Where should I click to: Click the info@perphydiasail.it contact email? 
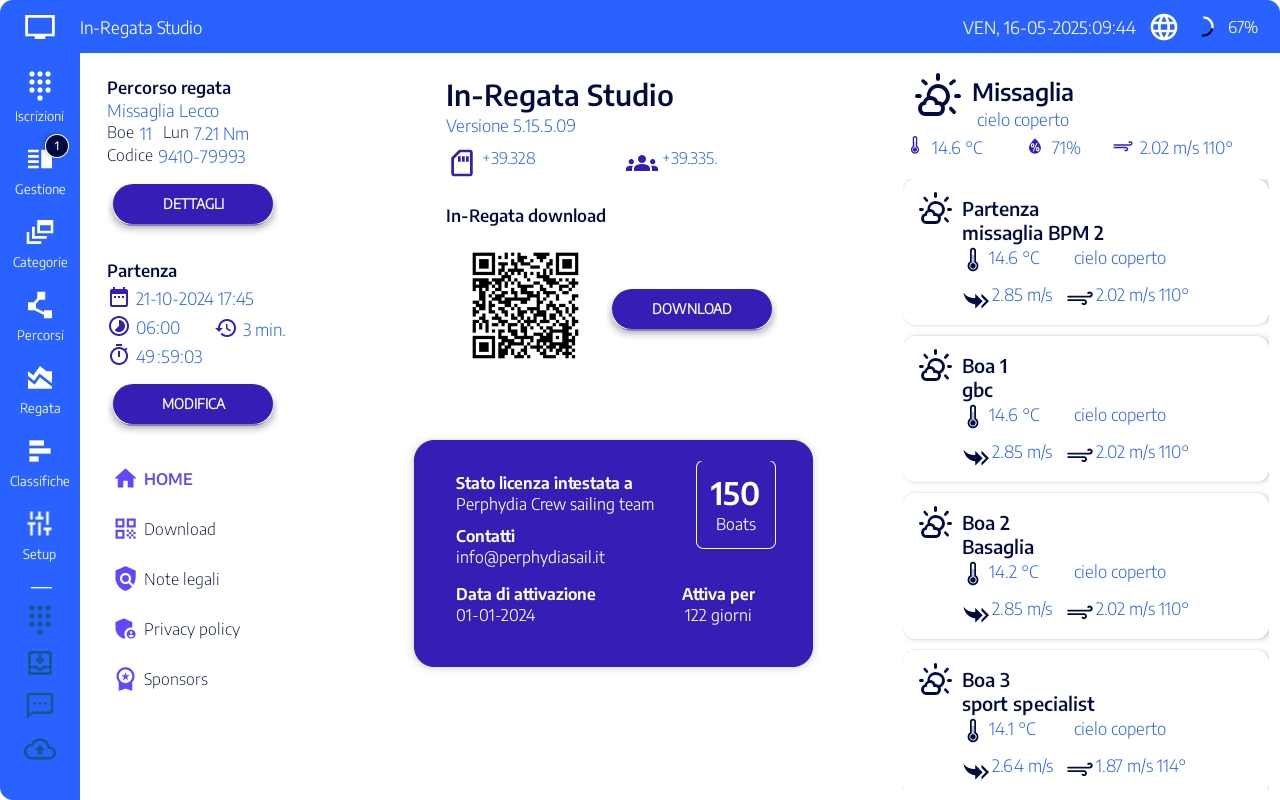[530, 558]
